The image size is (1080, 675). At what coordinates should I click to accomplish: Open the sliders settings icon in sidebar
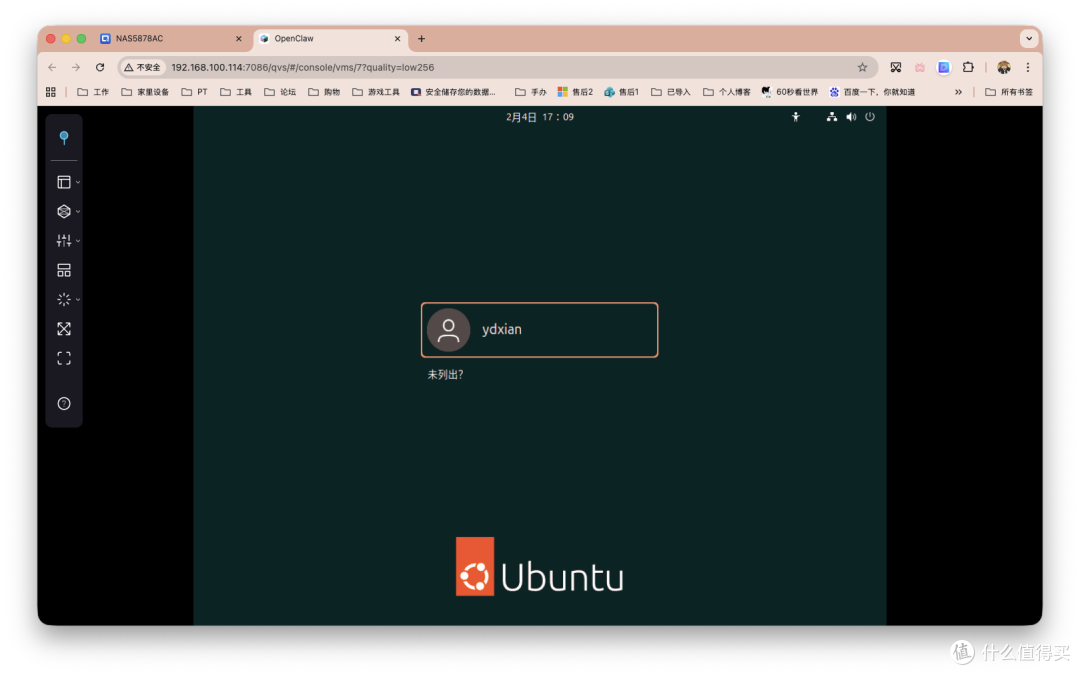click(63, 240)
